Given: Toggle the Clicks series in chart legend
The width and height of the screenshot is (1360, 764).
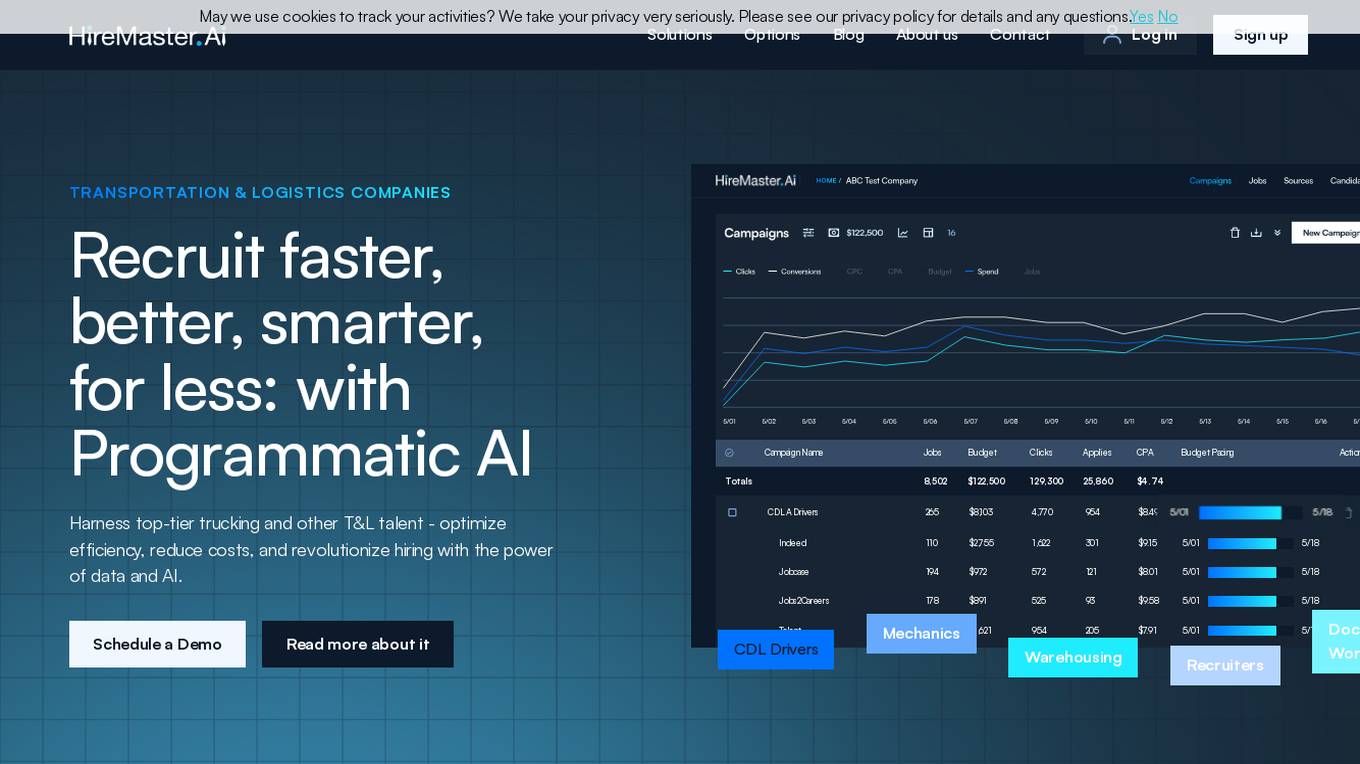Looking at the screenshot, I should pyautogui.click(x=739, y=272).
